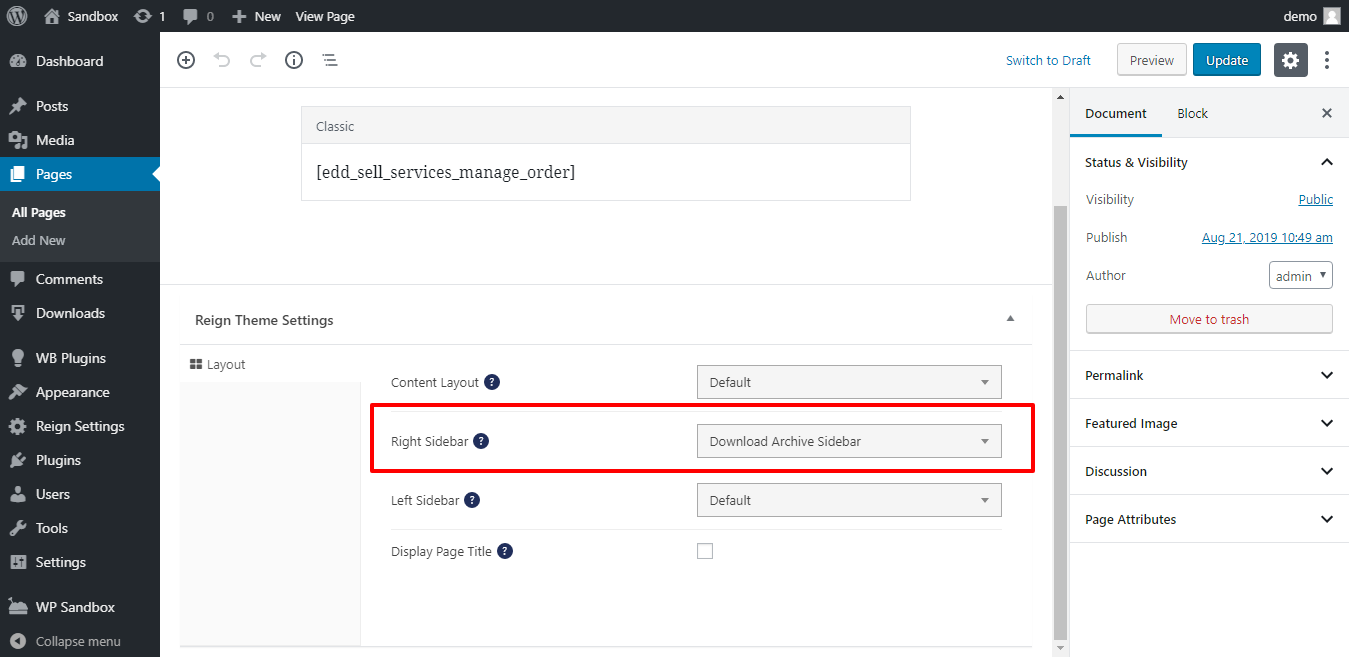Click the Content Layout help icon

(x=492, y=382)
